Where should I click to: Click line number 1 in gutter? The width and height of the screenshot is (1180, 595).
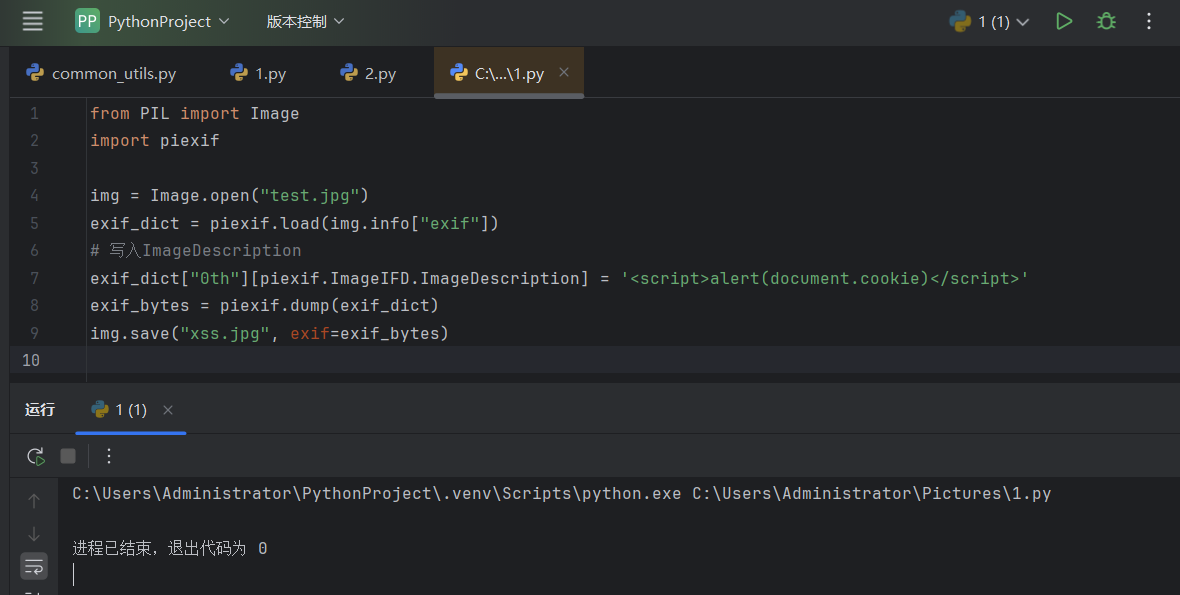(34, 114)
